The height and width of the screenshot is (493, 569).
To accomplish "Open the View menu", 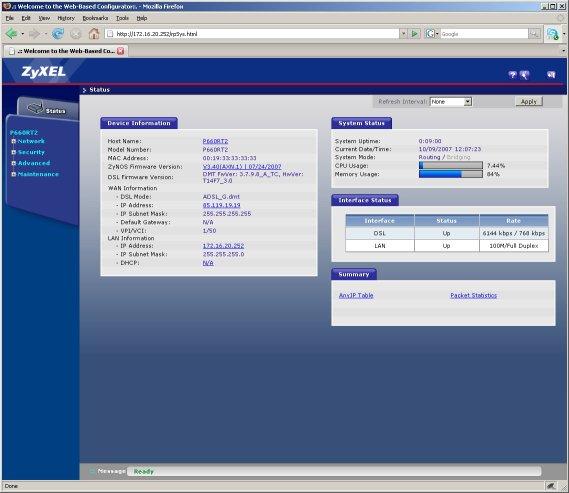I will (44, 18).
